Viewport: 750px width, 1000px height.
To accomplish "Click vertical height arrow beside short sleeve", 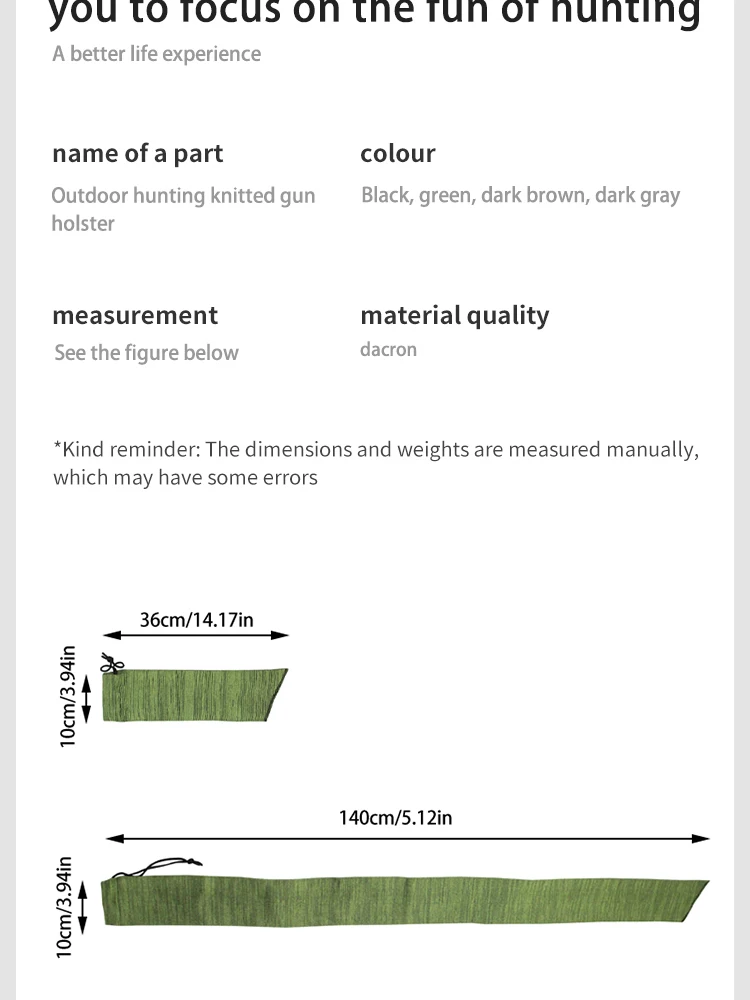I will pos(86,694).
